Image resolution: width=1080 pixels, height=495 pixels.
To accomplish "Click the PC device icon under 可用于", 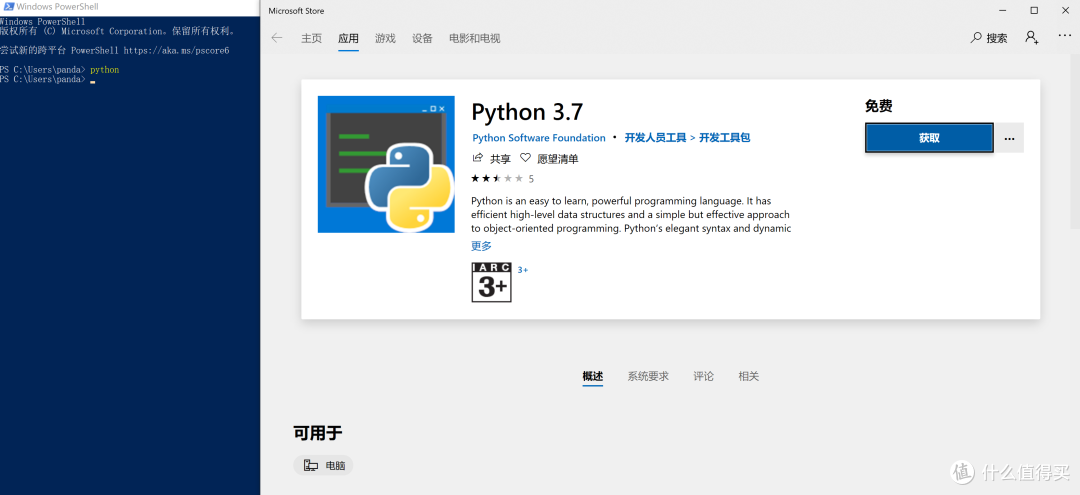I will 311,465.
